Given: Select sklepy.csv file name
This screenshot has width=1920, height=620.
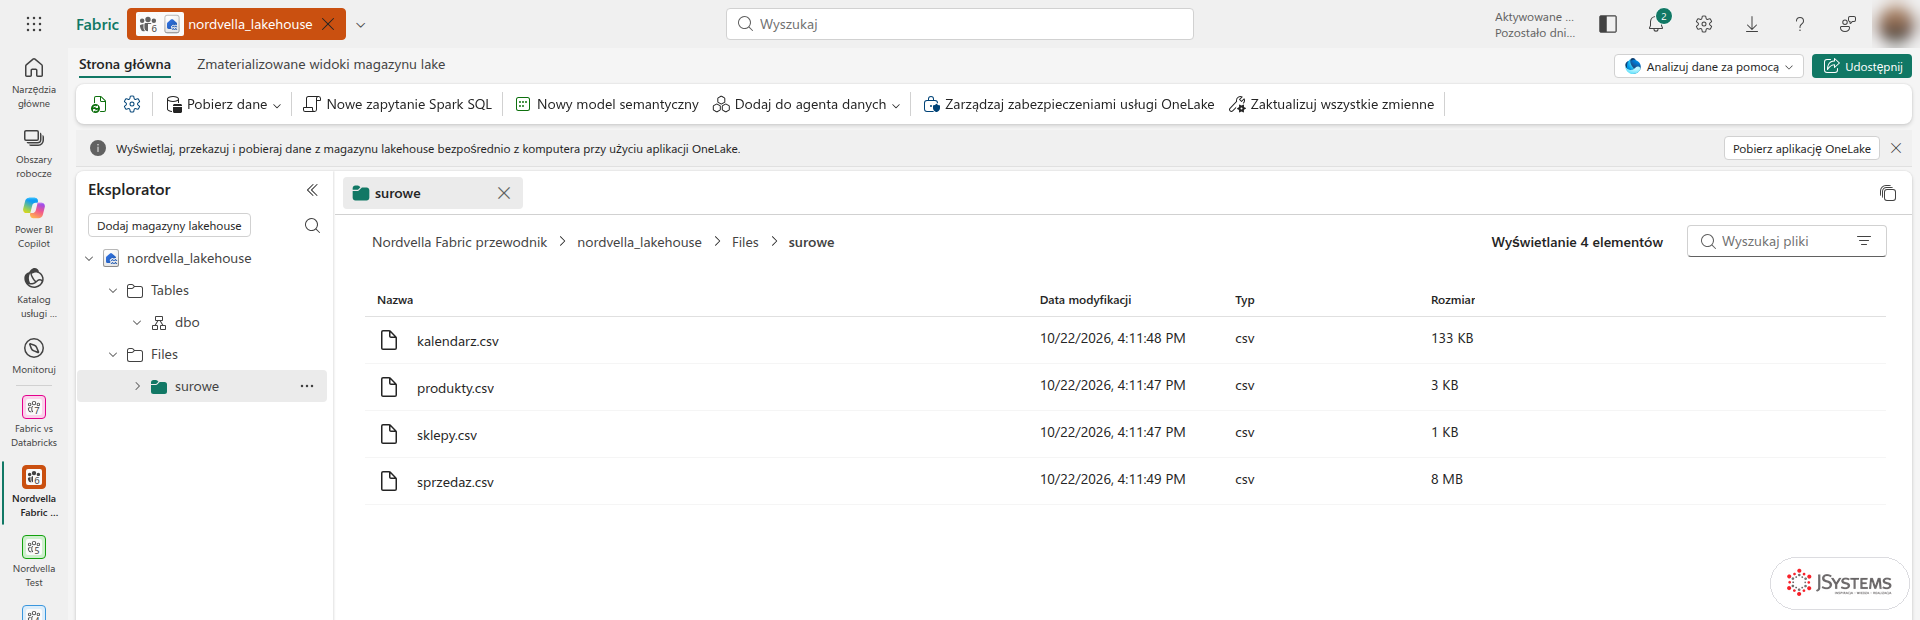Looking at the screenshot, I should (447, 435).
